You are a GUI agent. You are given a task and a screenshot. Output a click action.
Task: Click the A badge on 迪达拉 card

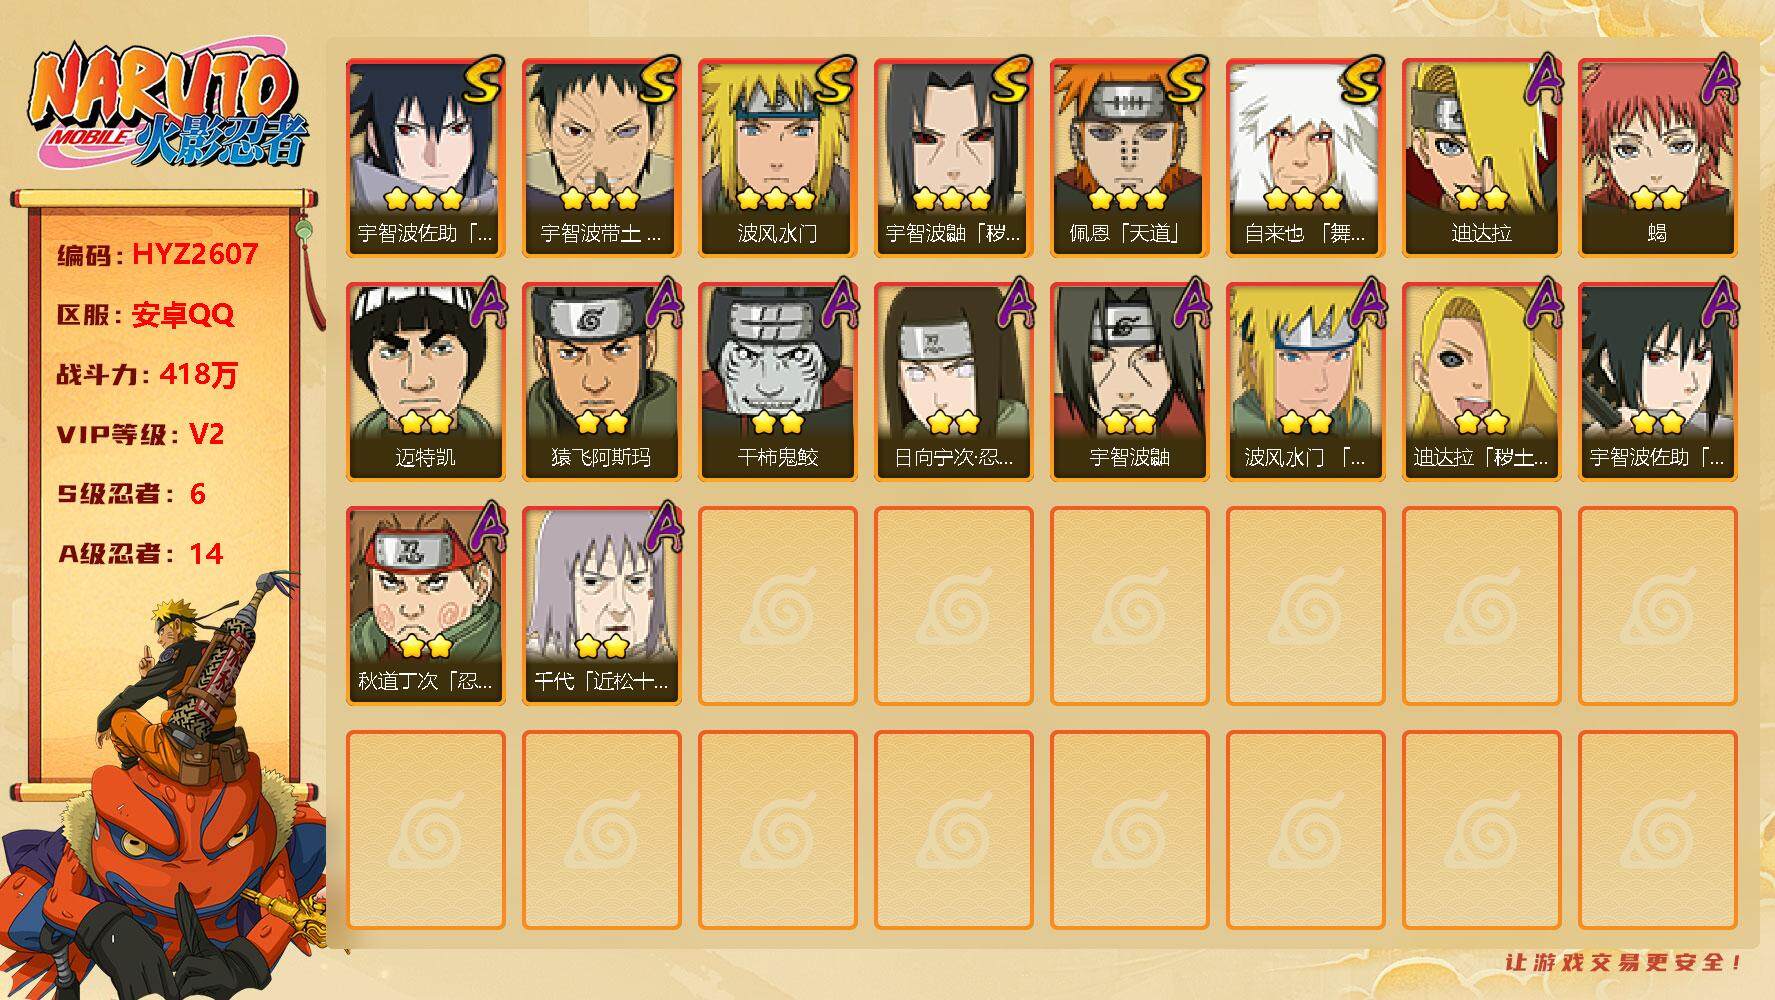[x=1543, y=80]
